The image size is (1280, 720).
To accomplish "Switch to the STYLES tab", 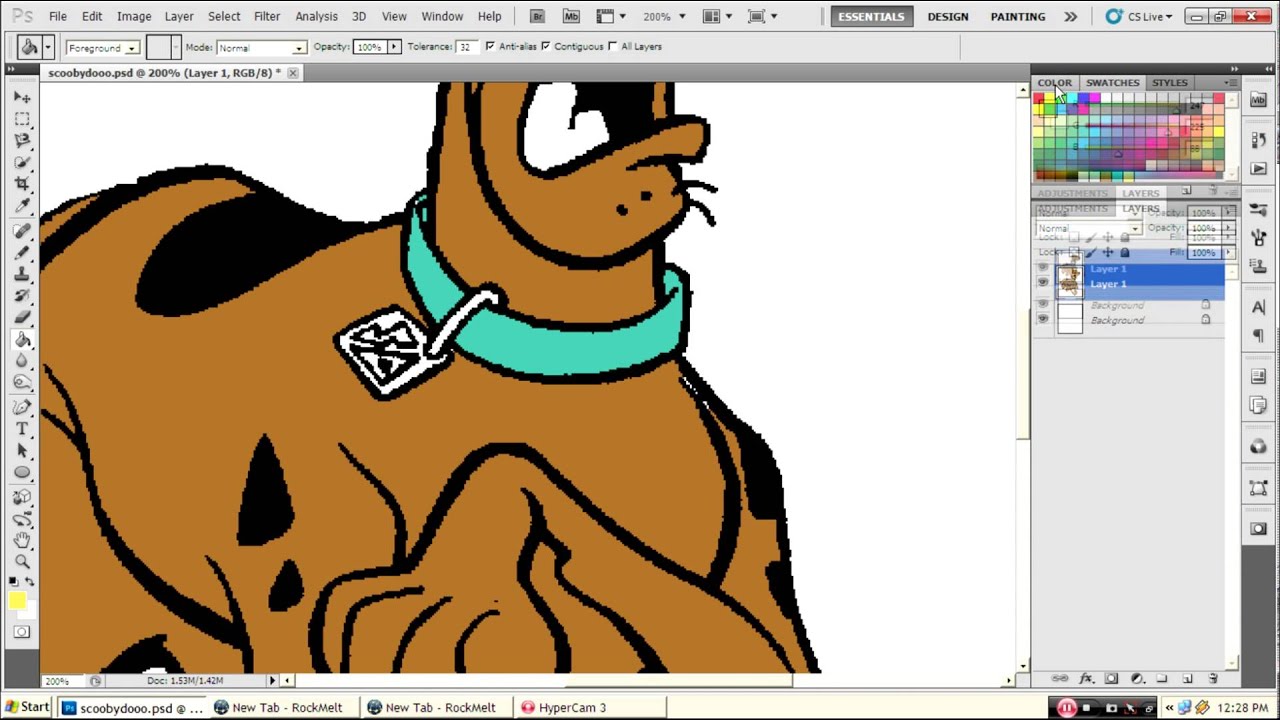I will tap(1169, 83).
